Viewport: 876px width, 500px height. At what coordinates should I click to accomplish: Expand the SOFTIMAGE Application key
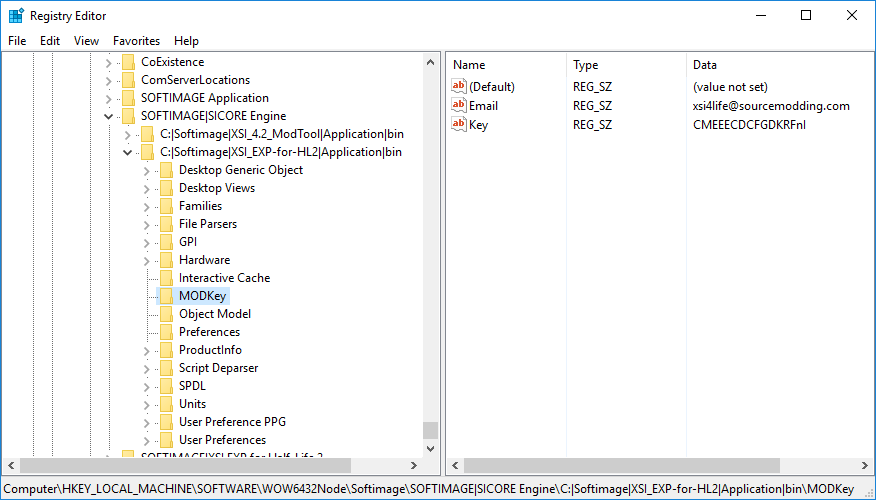click(108, 99)
